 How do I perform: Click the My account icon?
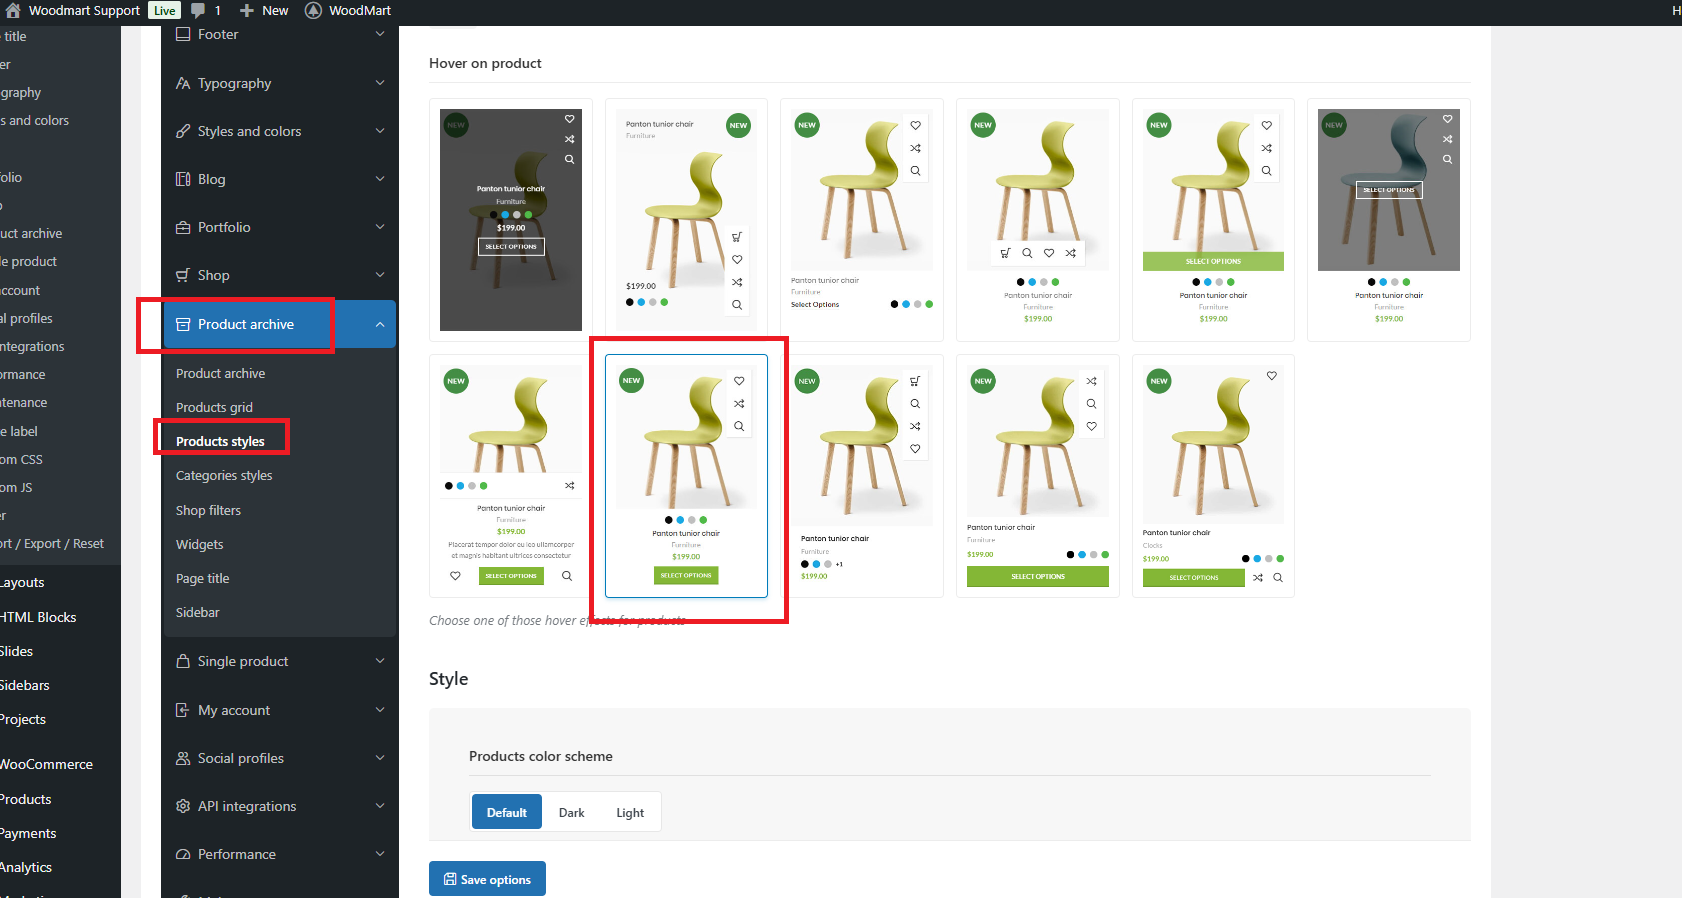183,710
